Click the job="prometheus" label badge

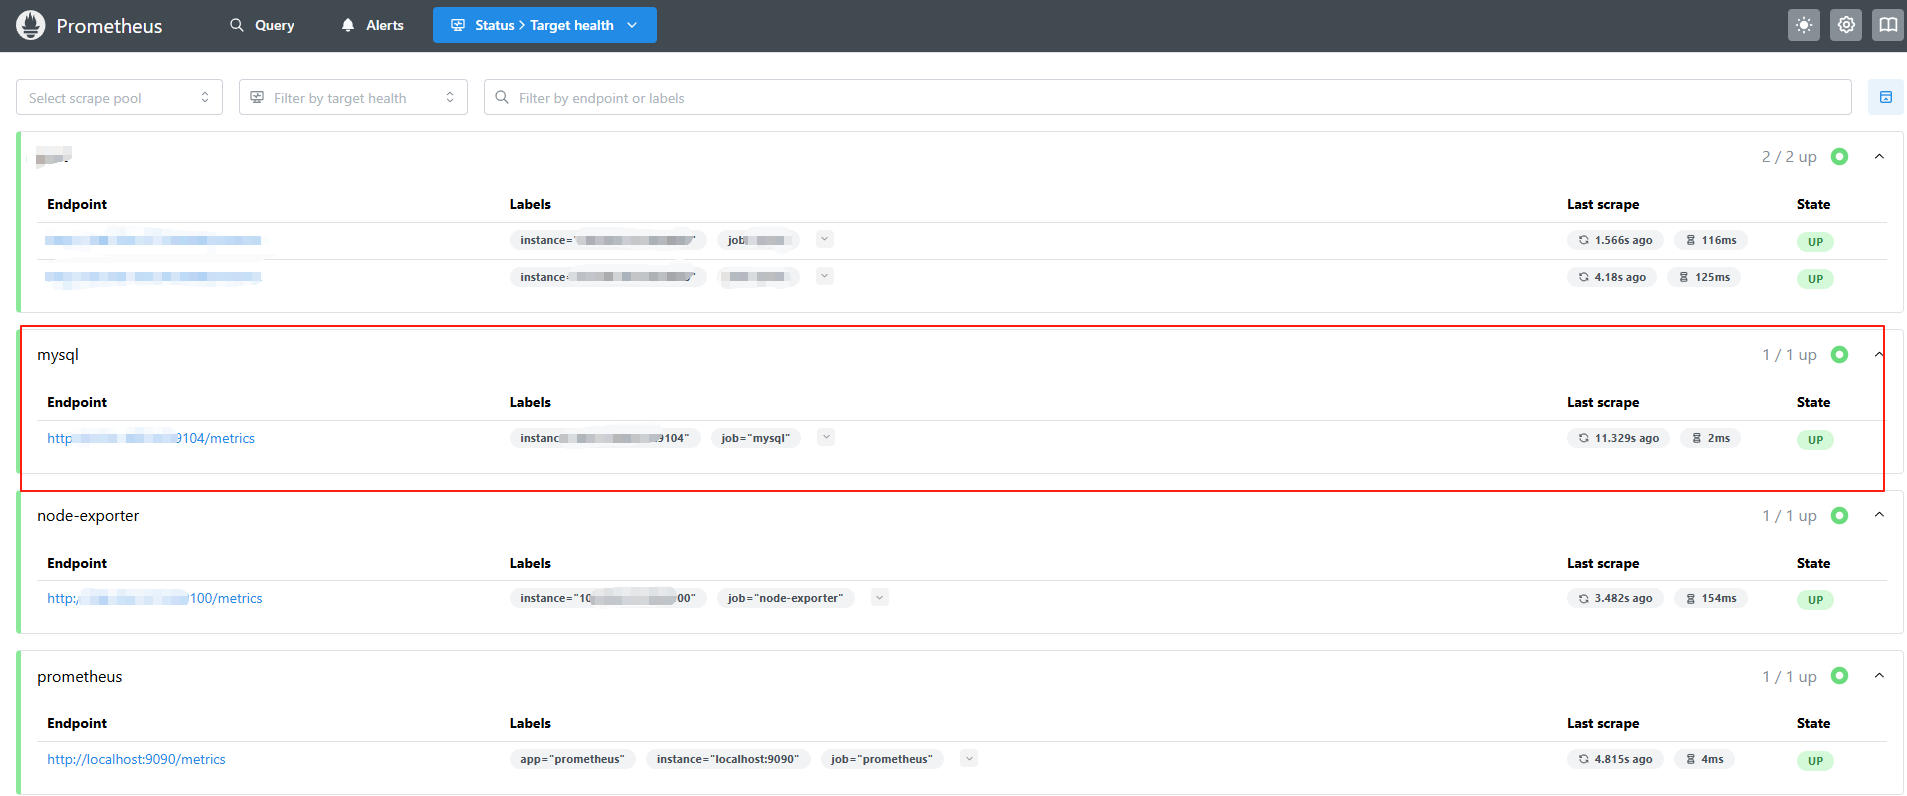[x=882, y=759]
